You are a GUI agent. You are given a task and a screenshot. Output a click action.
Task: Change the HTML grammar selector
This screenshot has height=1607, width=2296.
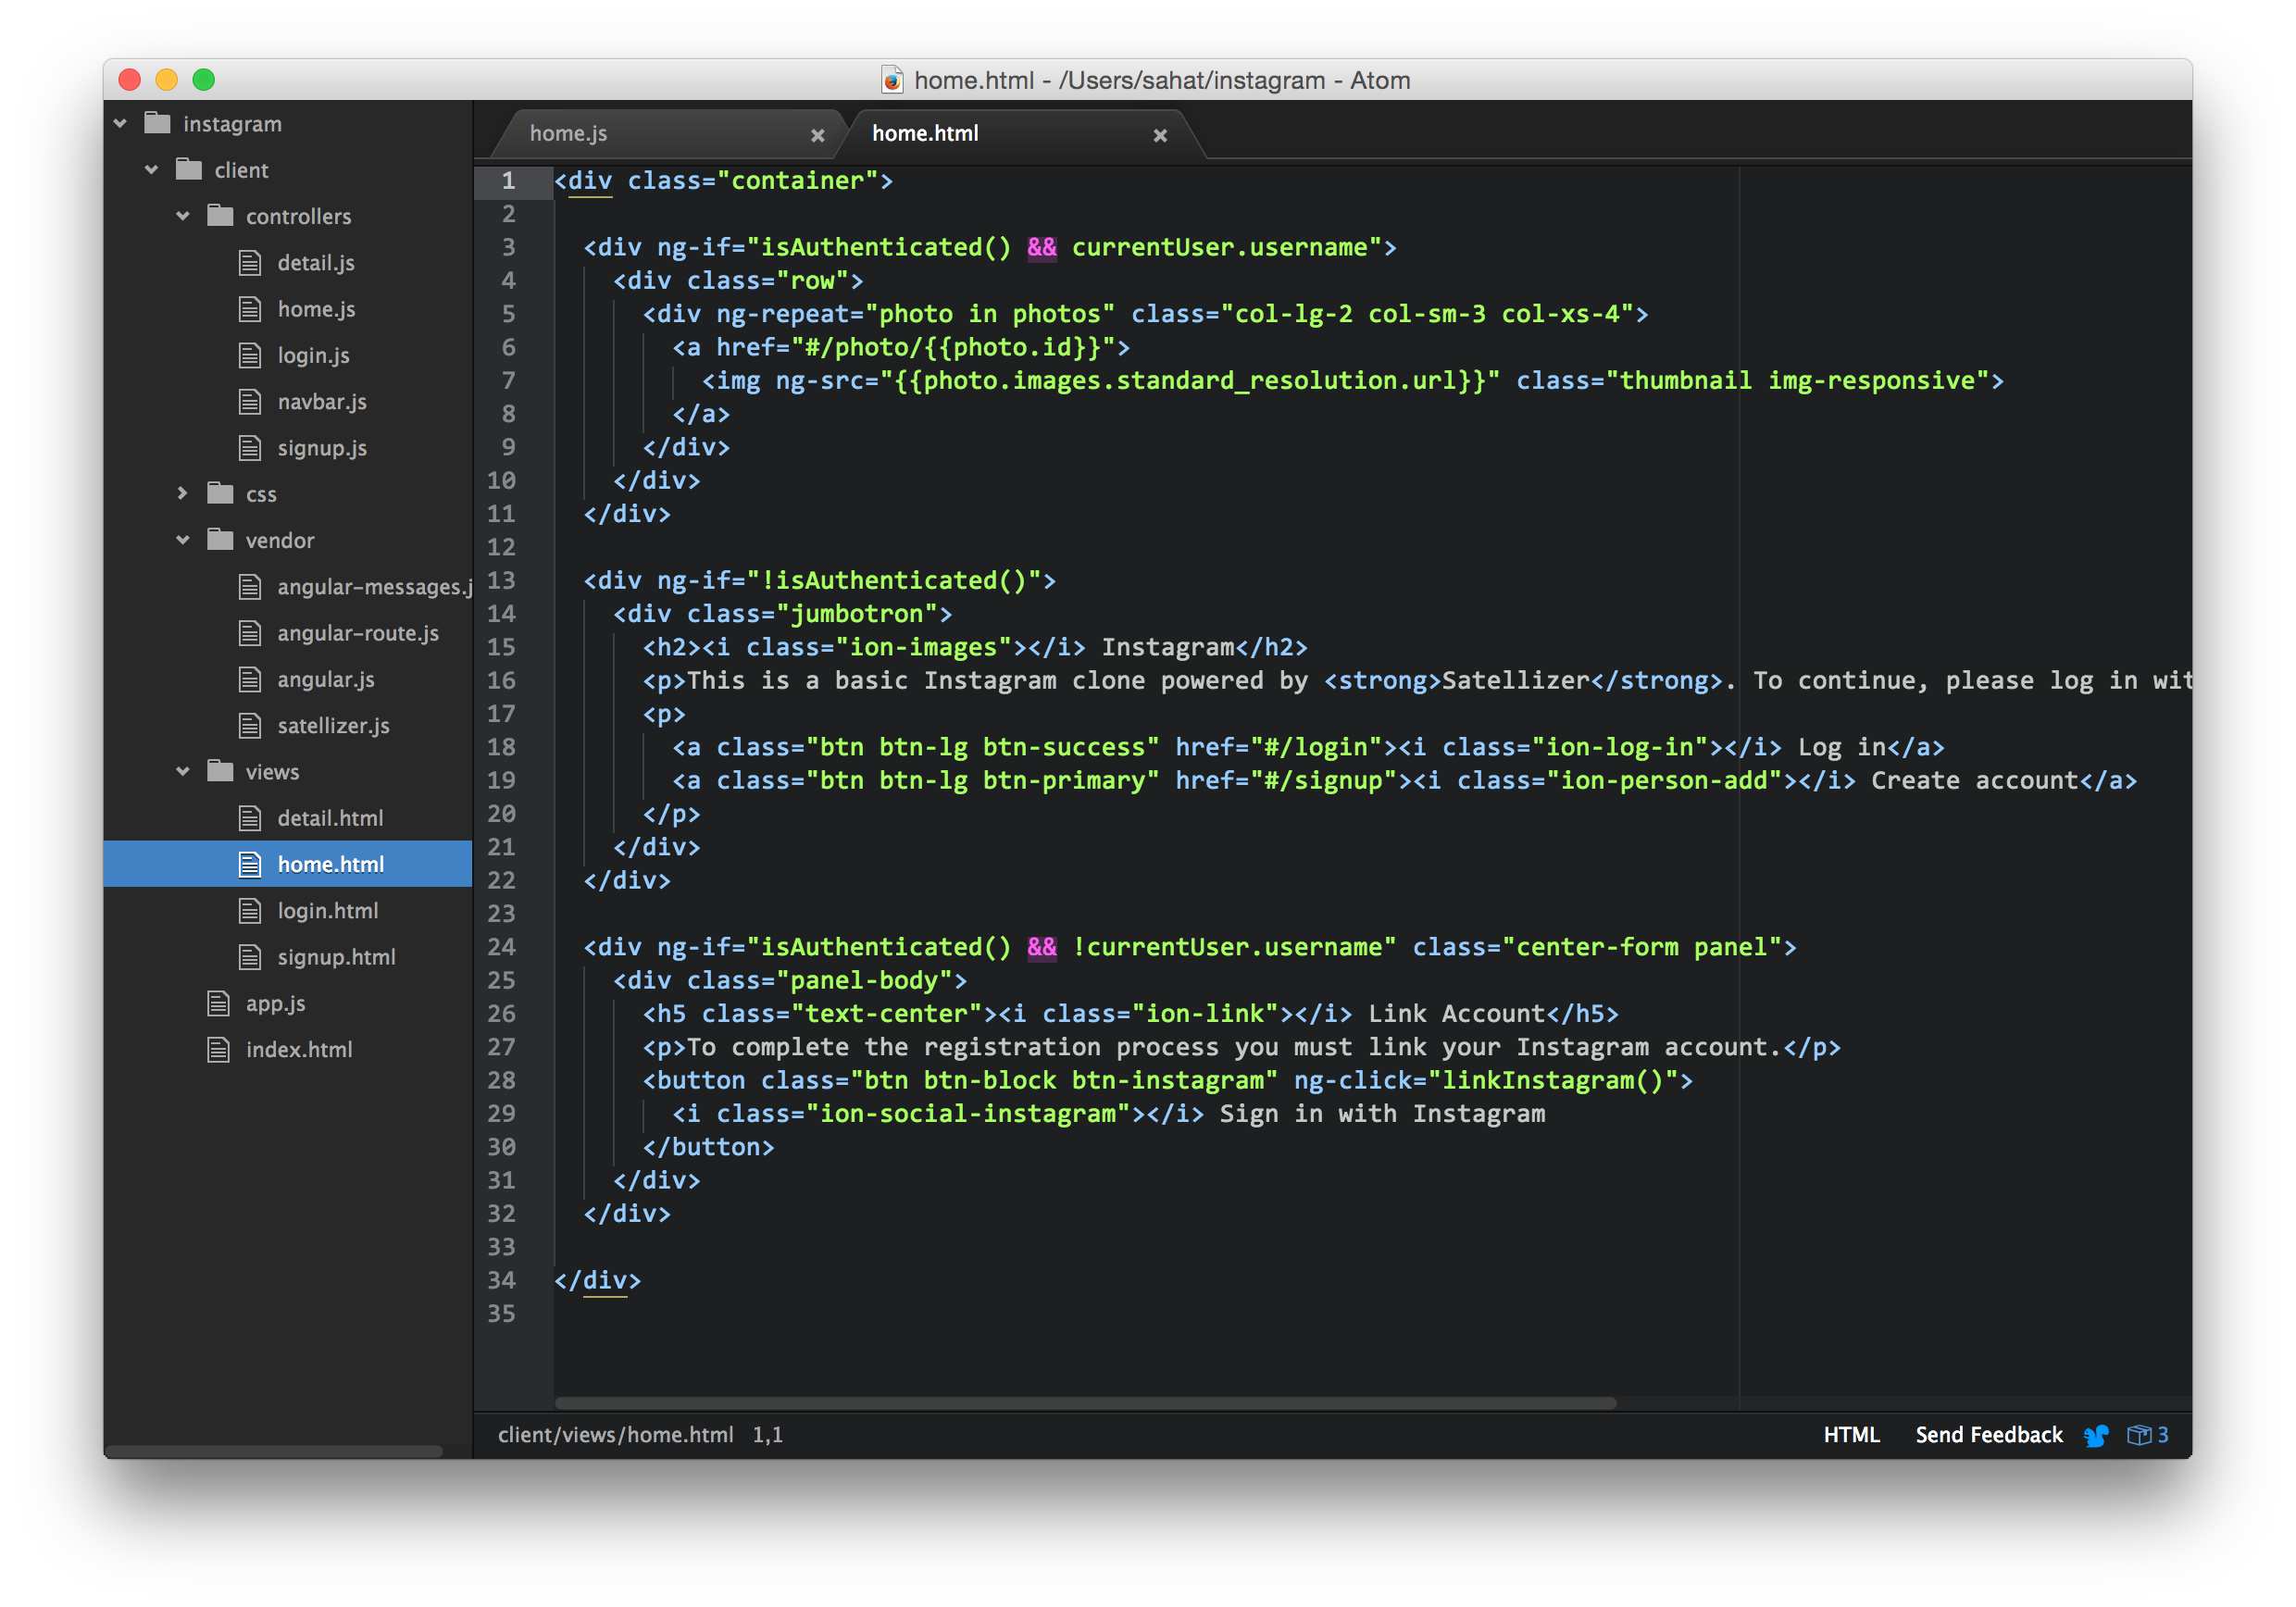[1851, 1435]
